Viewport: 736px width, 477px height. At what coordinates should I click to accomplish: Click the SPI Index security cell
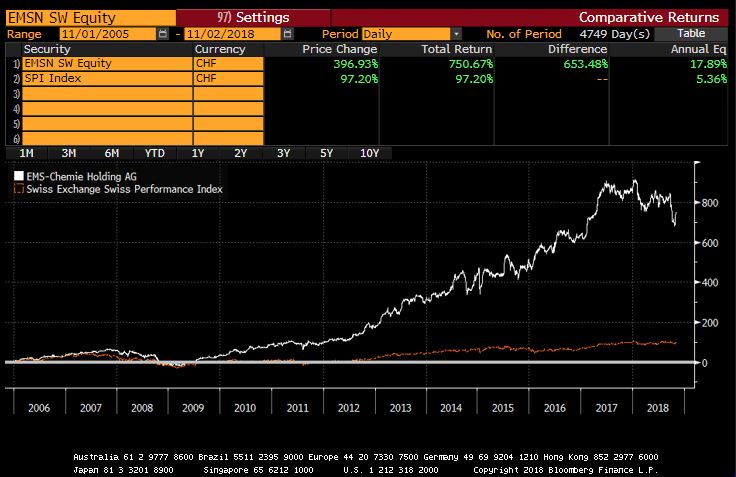107,78
